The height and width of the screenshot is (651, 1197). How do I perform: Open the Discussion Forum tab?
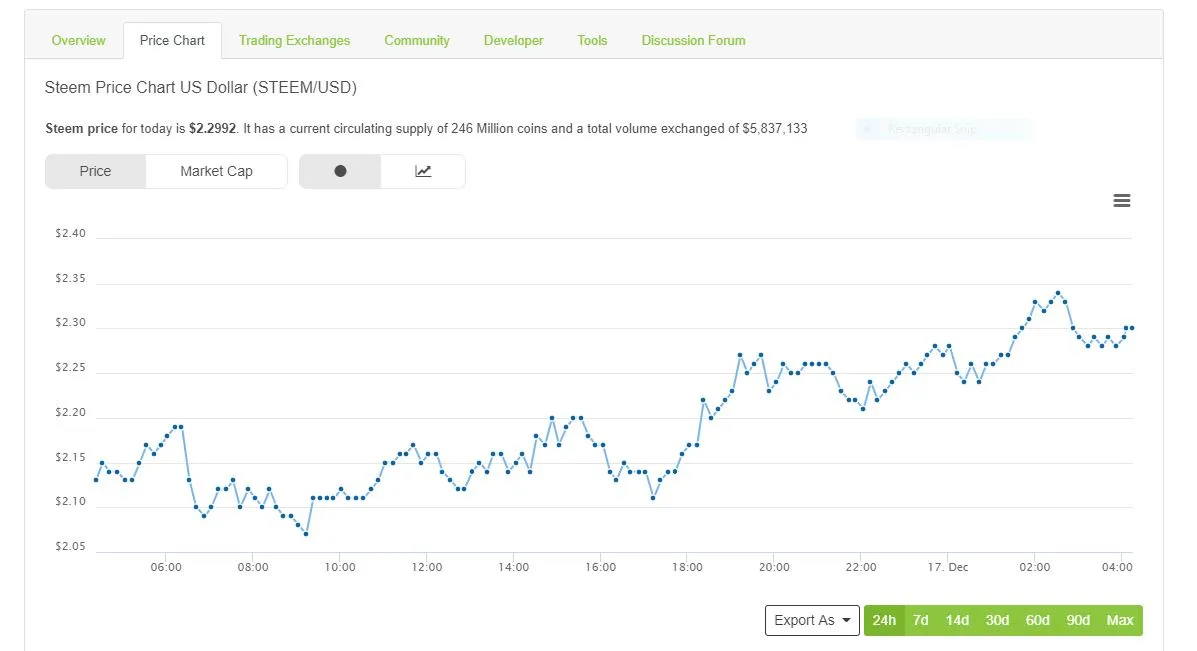tap(693, 40)
